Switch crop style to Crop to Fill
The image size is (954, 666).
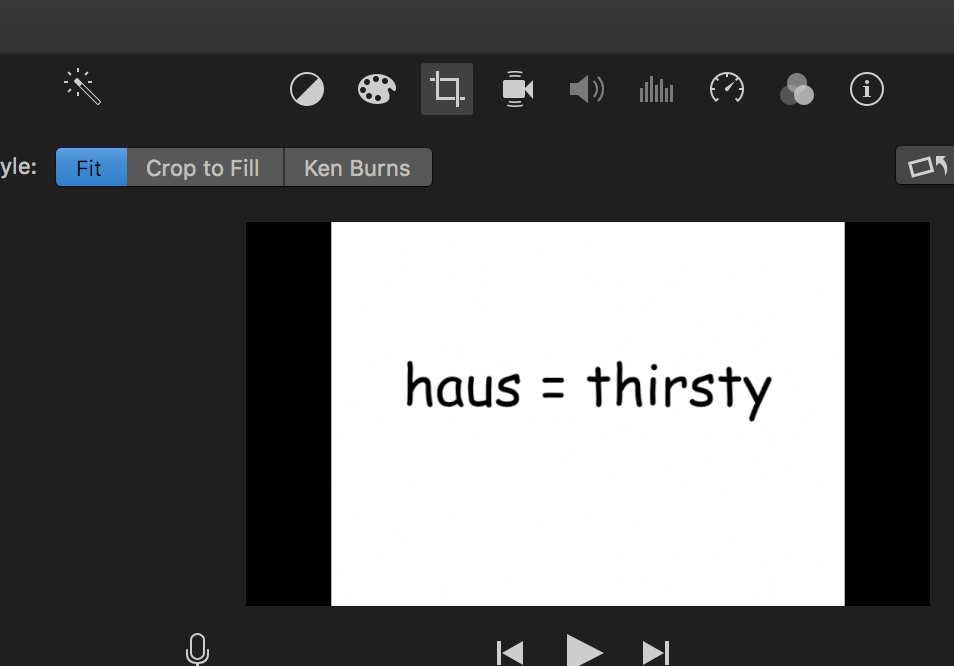pos(203,168)
